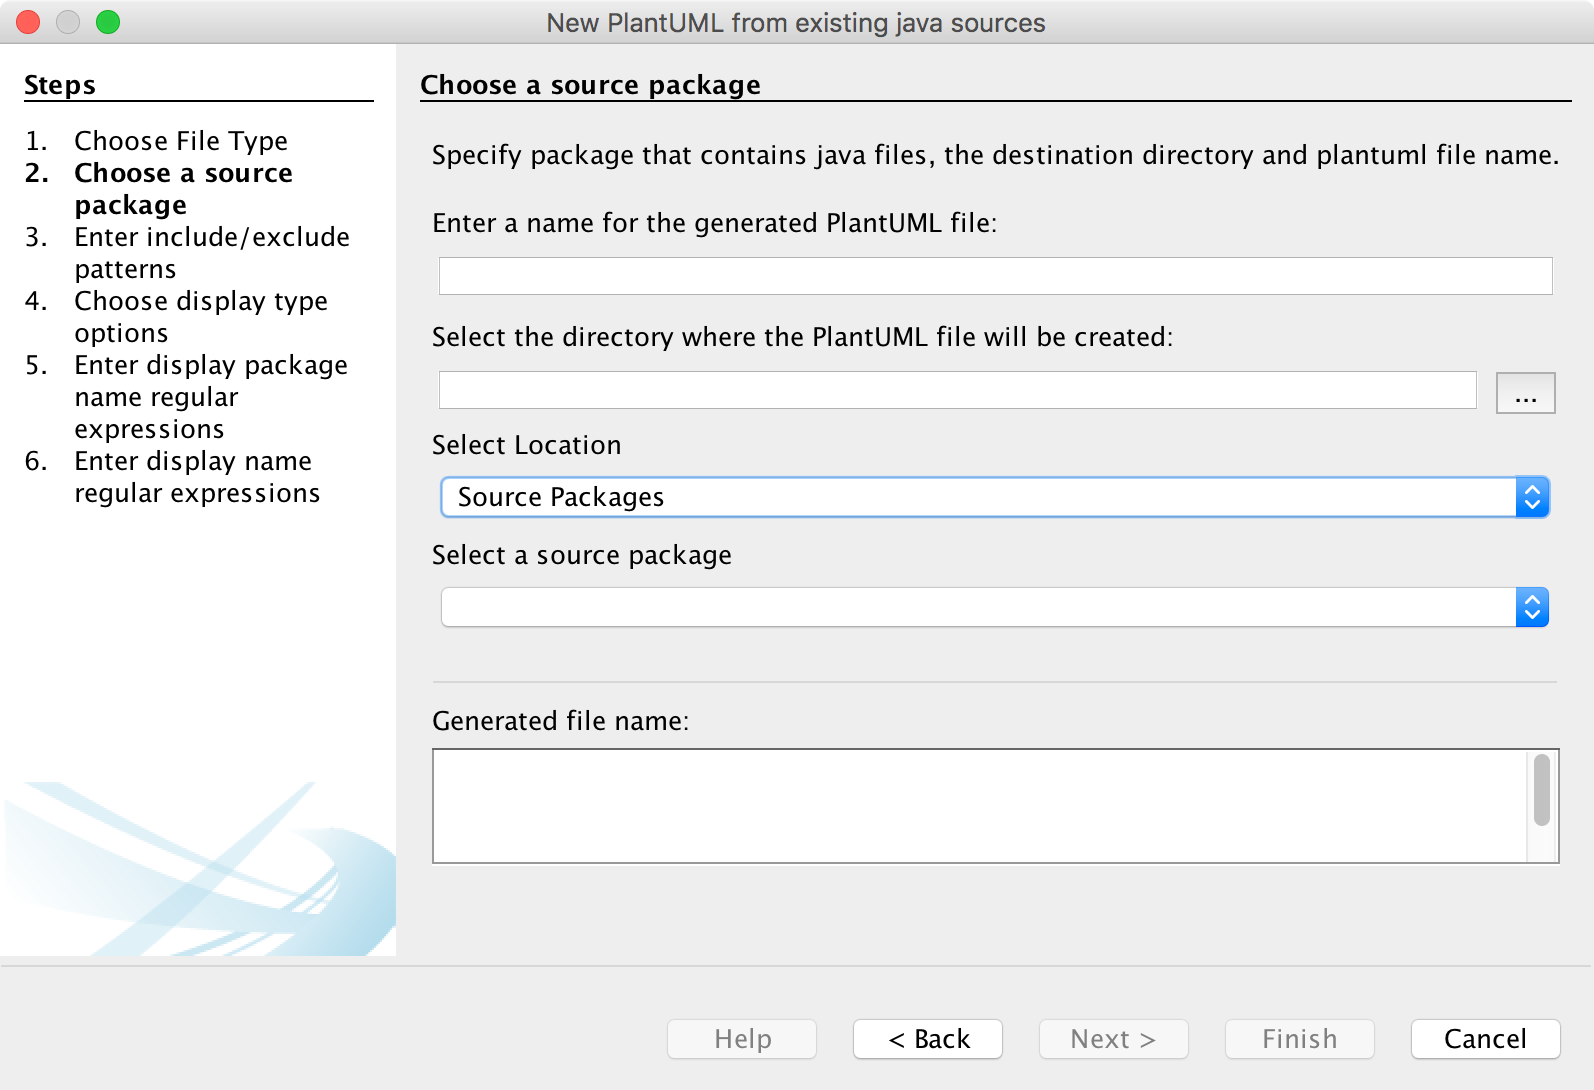Focus the destination directory text field
The image size is (1594, 1090).
pyautogui.click(x=957, y=390)
